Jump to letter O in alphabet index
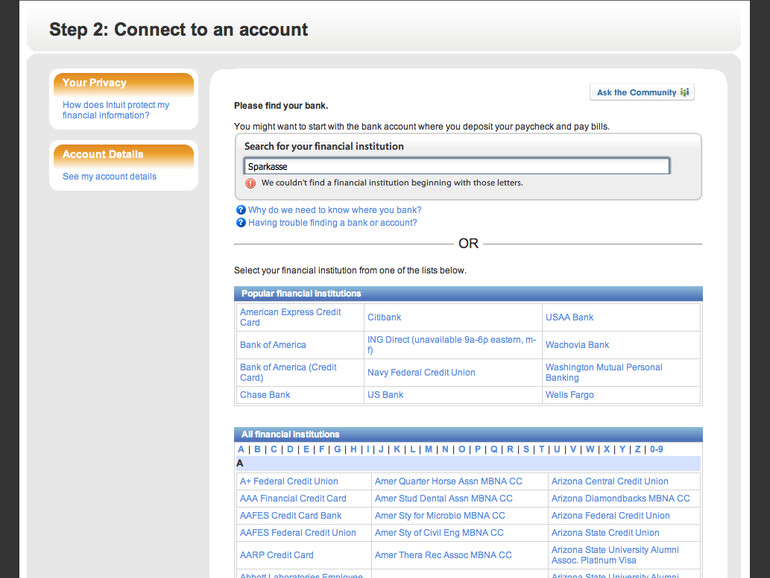The image size is (770, 578). pos(462,449)
